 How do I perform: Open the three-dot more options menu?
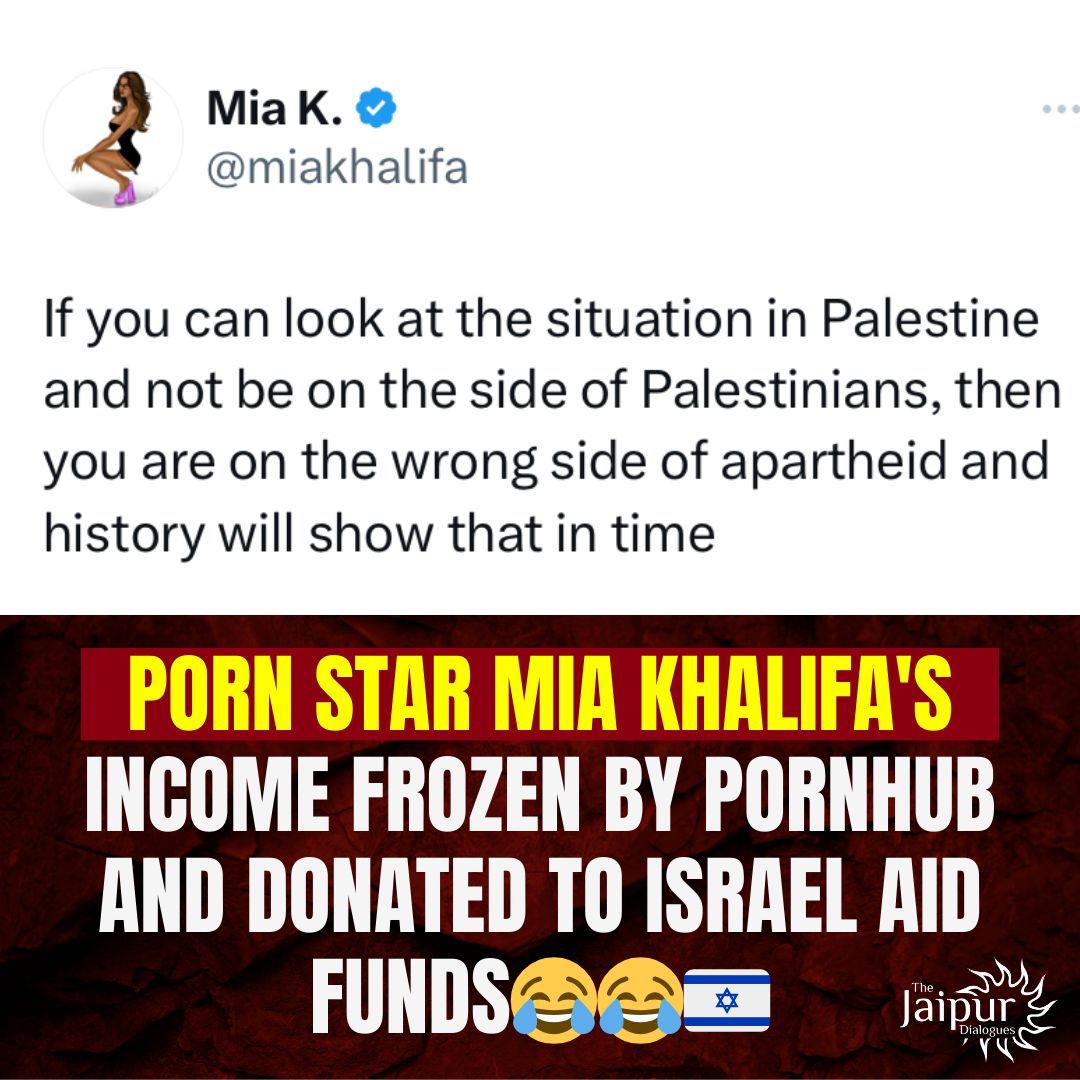[x=1061, y=109]
